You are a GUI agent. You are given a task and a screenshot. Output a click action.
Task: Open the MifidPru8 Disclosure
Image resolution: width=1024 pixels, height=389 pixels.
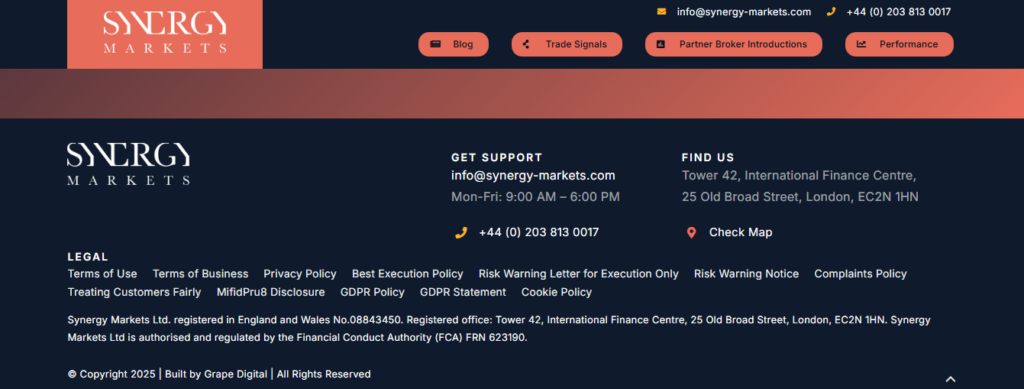270,292
